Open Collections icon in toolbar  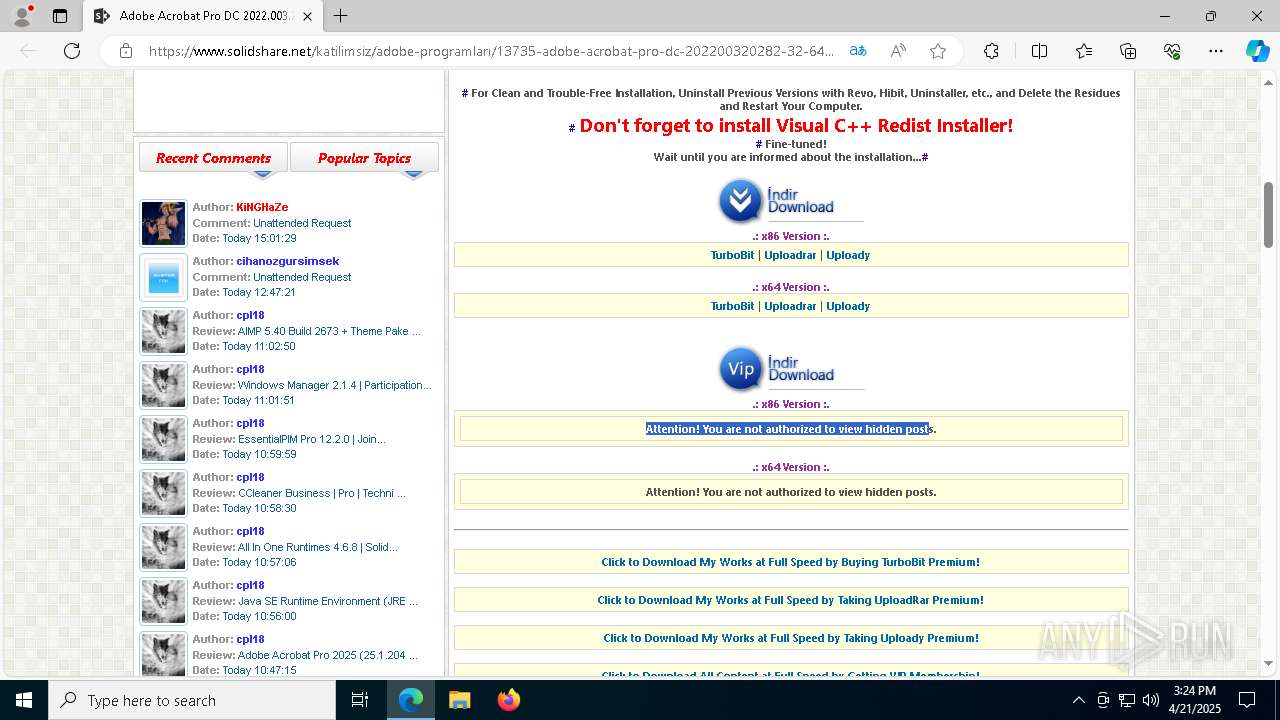1128,51
